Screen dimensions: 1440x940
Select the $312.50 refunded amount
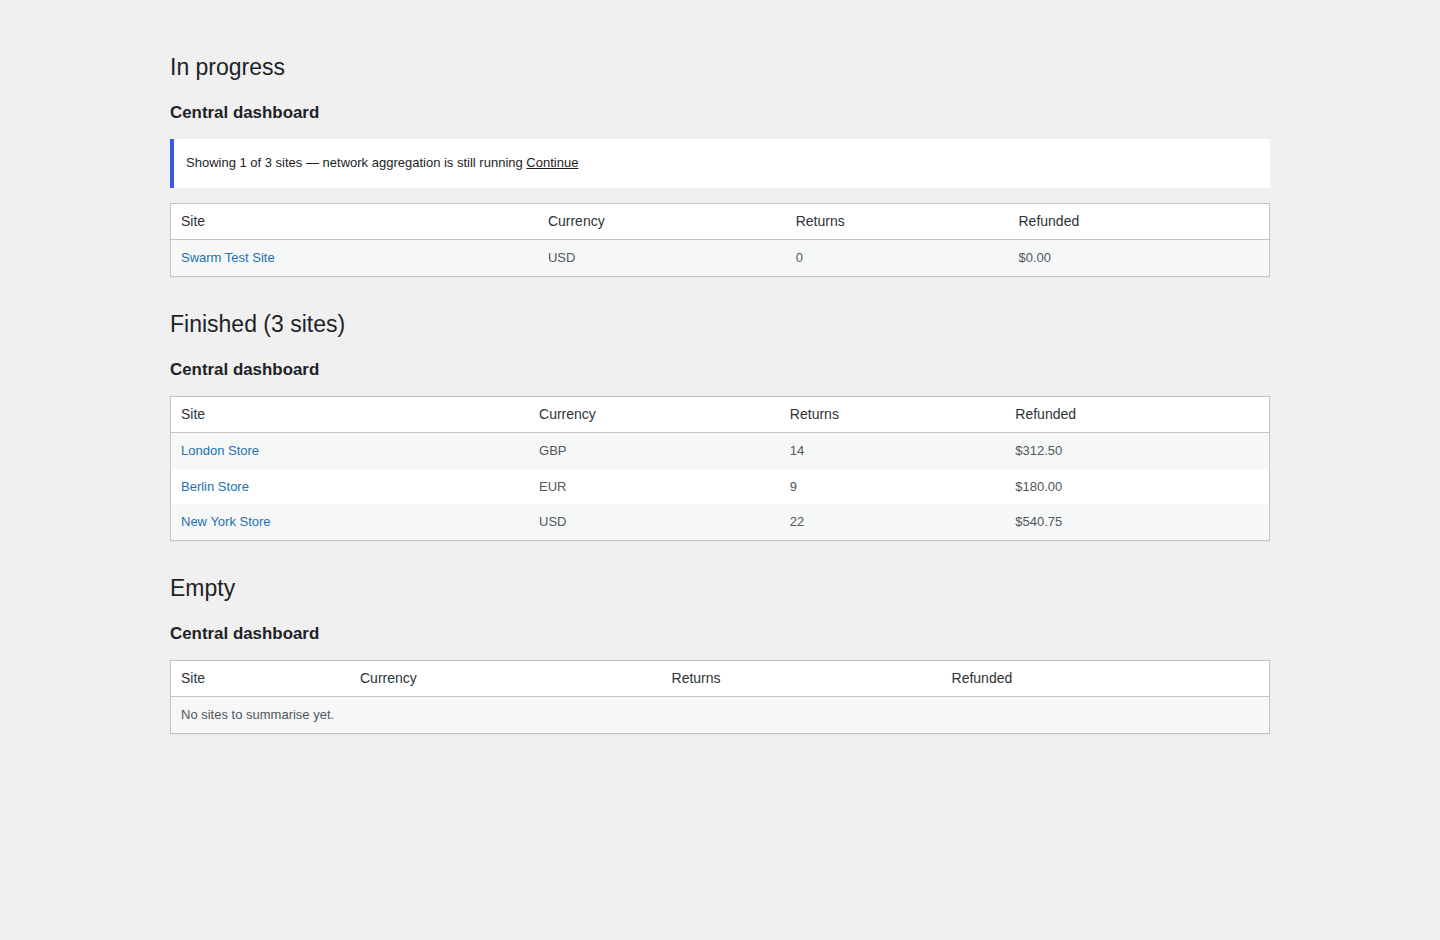(x=1039, y=451)
